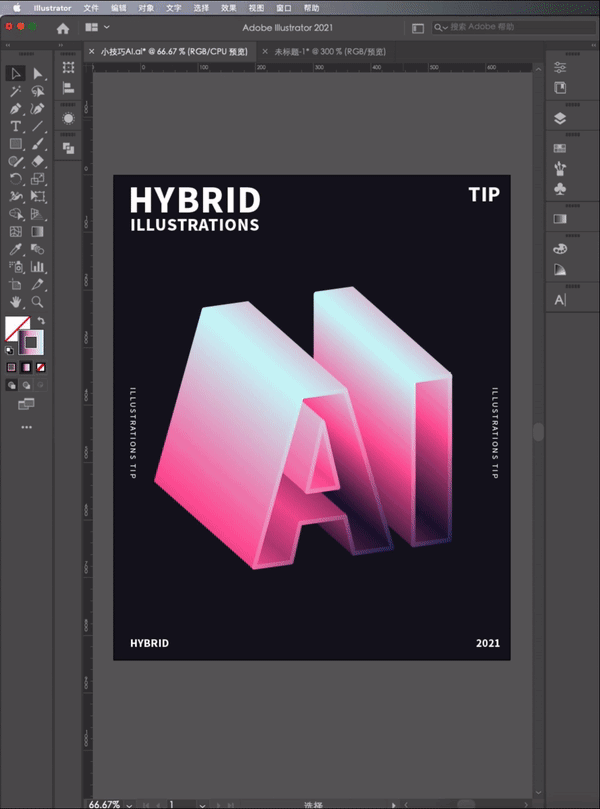Set paint mode to None
The height and width of the screenshot is (809, 600).
coord(41,367)
